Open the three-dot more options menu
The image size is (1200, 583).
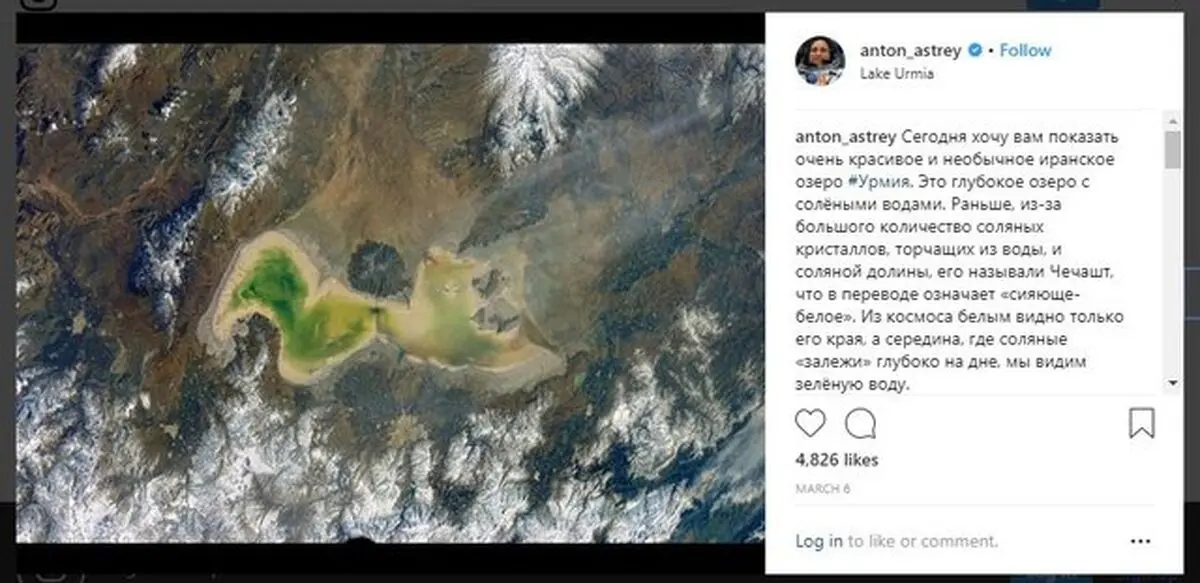coord(1141,542)
